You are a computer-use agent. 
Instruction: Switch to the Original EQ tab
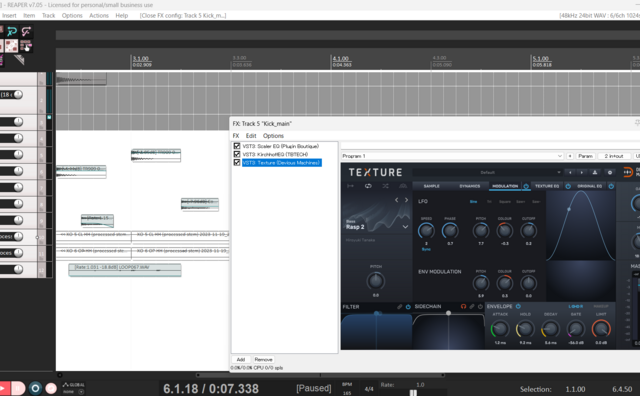click(589, 186)
